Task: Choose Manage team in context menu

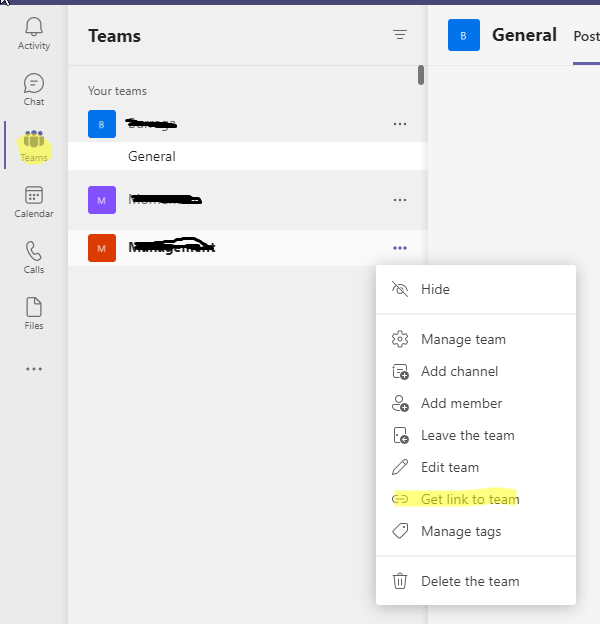Action: 476,339
